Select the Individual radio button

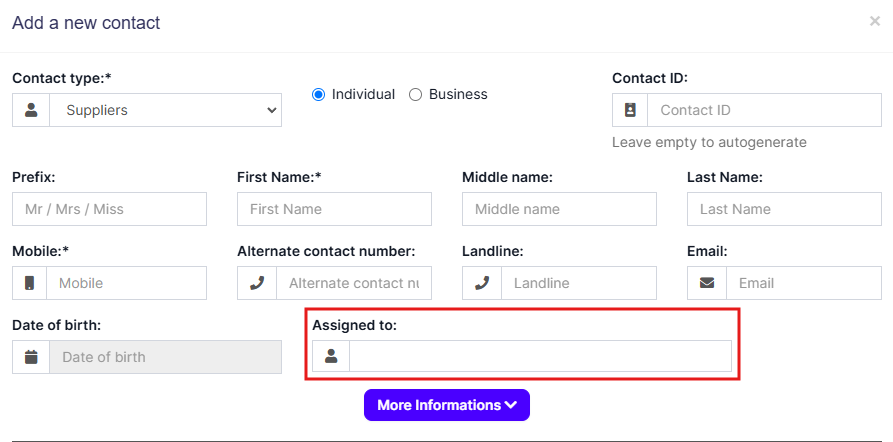pos(319,94)
